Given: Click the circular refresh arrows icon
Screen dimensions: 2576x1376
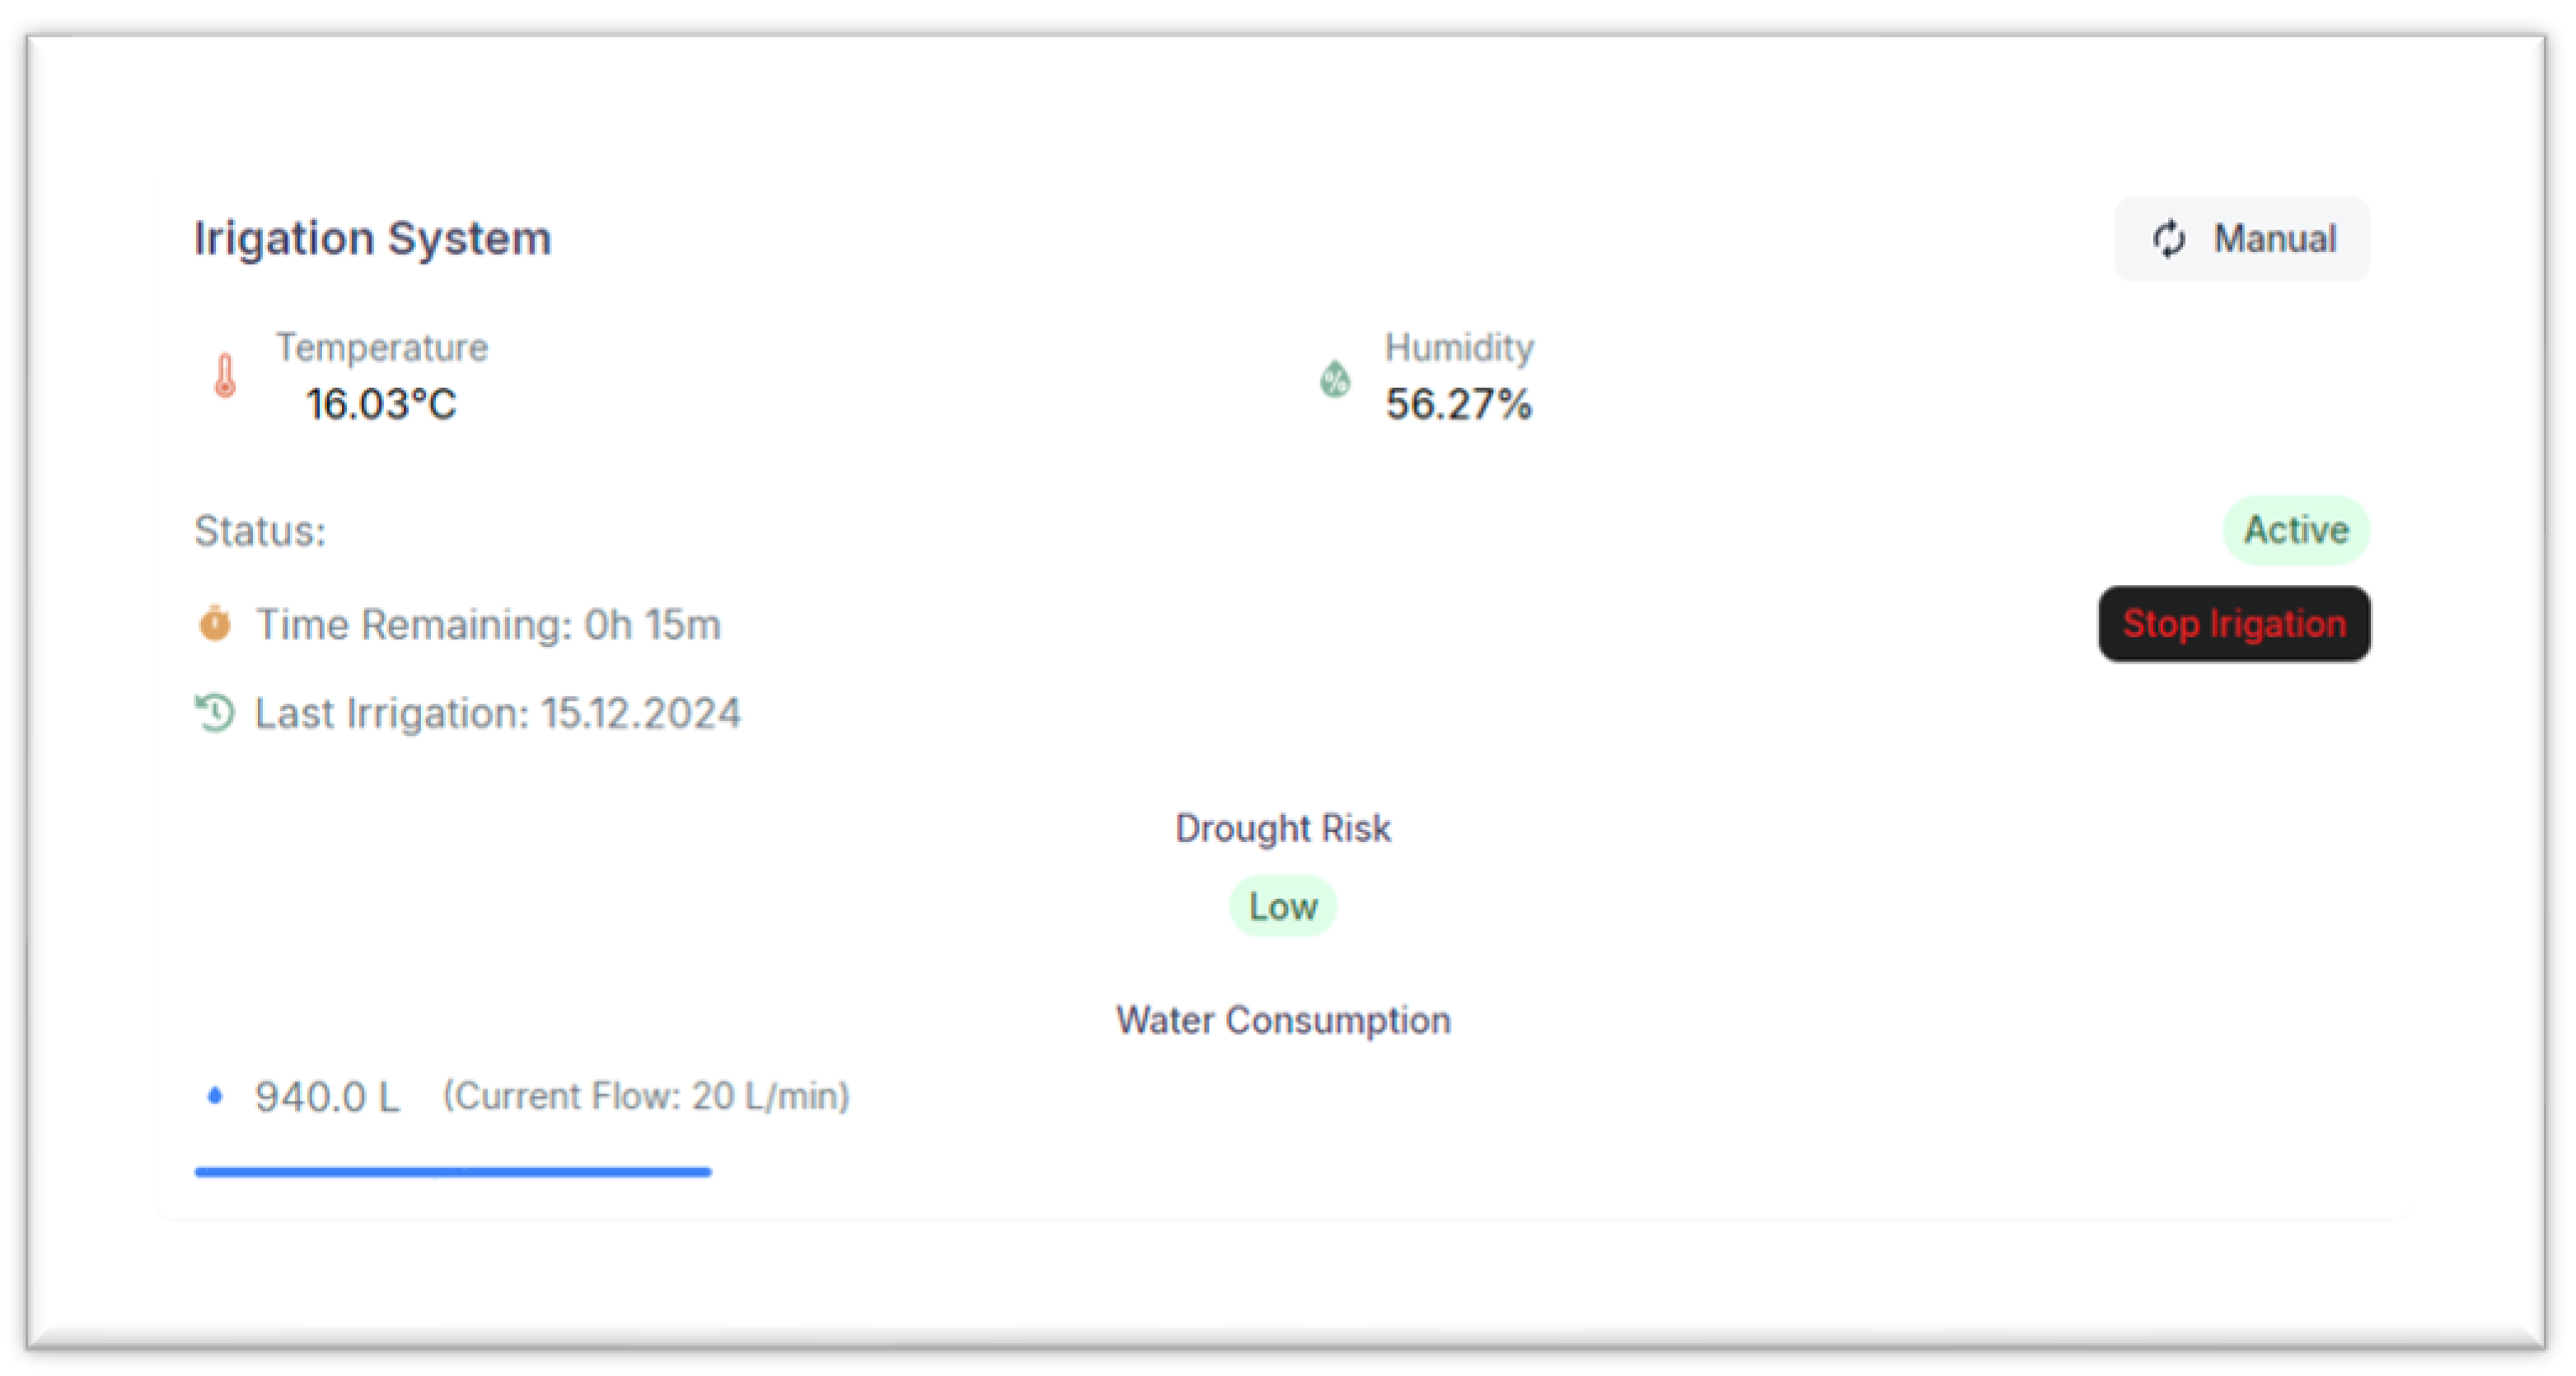Looking at the screenshot, I should [x=2169, y=239].
